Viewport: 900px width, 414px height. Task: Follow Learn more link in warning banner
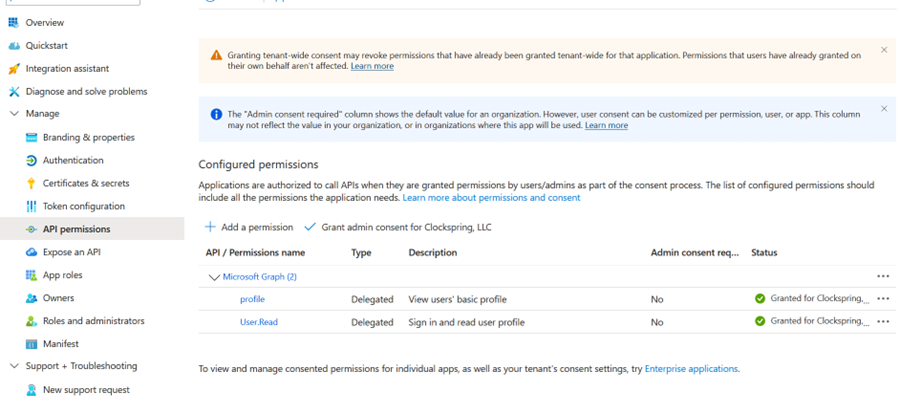[x=372, y=66]
